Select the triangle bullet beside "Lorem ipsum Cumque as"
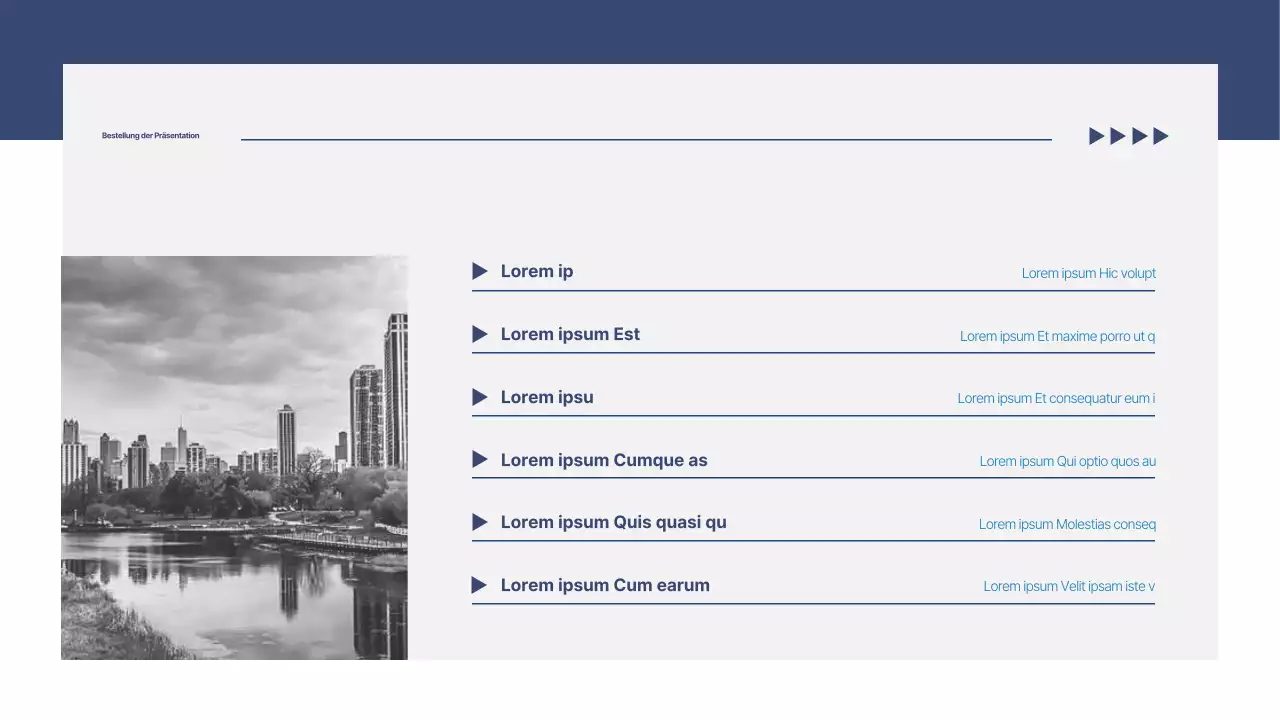This screenshot has height=720, width=1280. pyautogui.click(x=479, y=460)
